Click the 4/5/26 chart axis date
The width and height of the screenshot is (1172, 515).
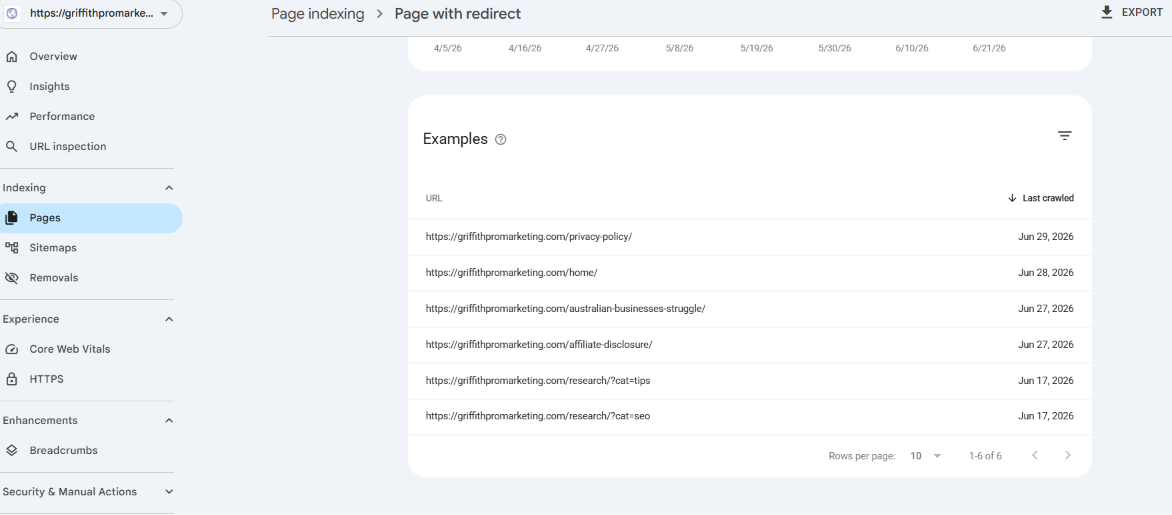[448, 48]
